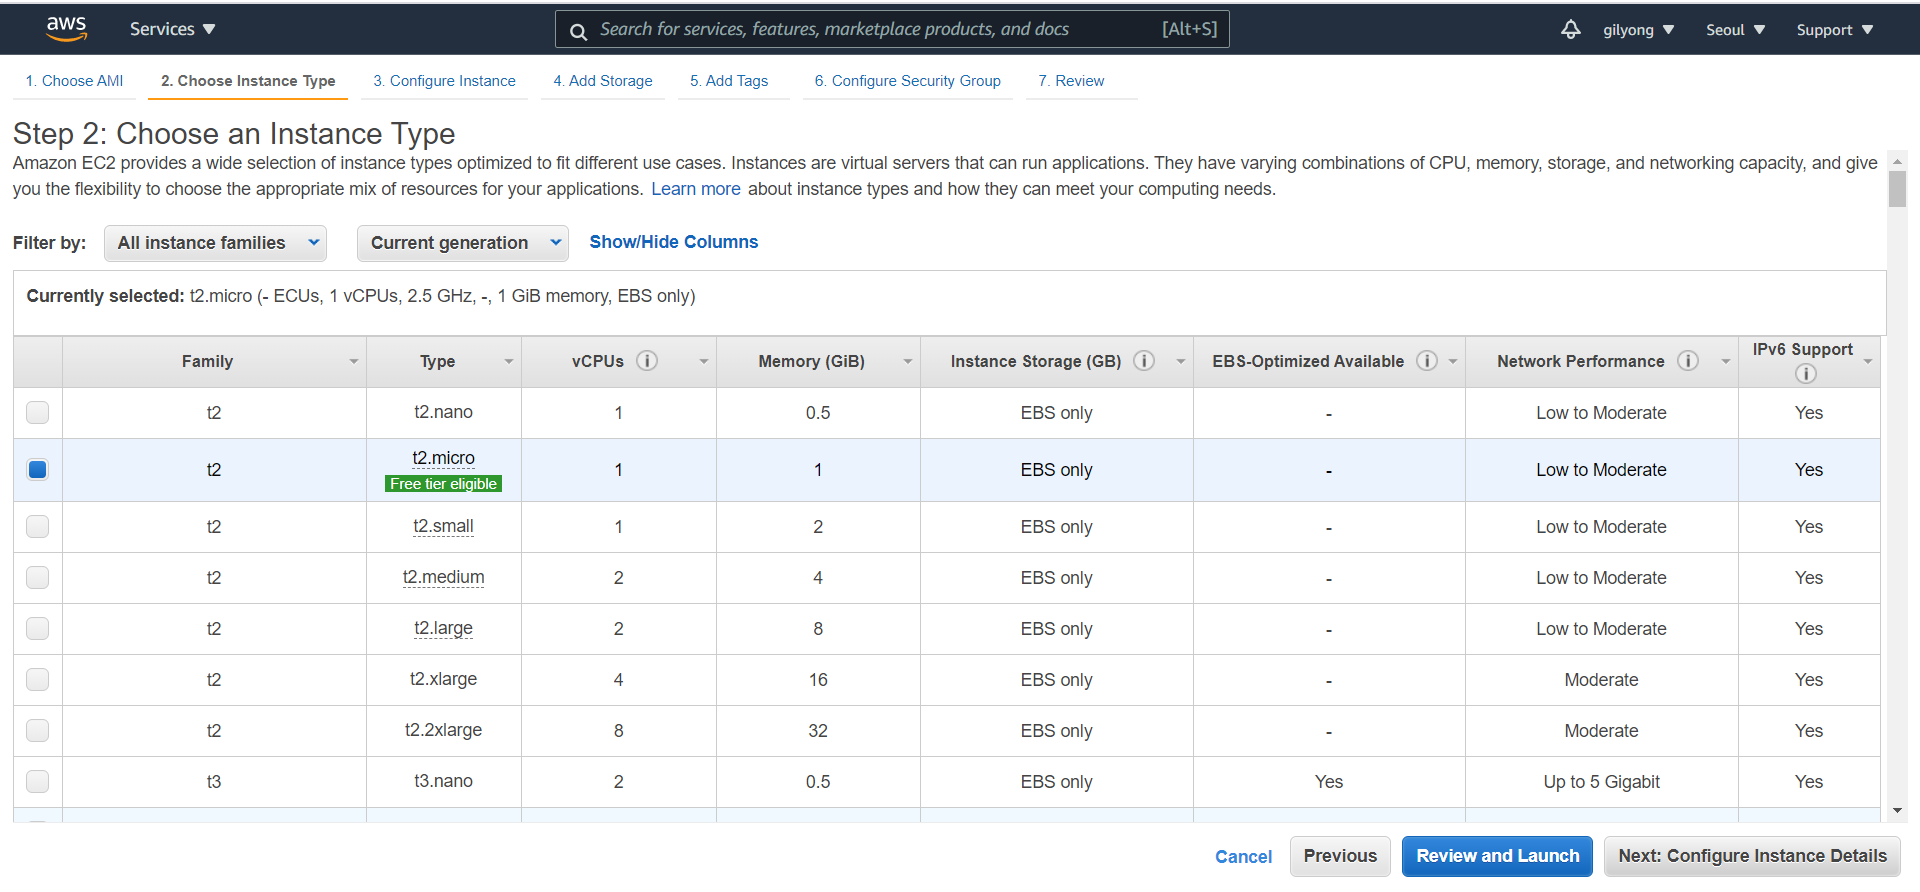Select the t2.xlarge instance checkbox
Viewport: 1920px width, 892px height.
(37, 679)
